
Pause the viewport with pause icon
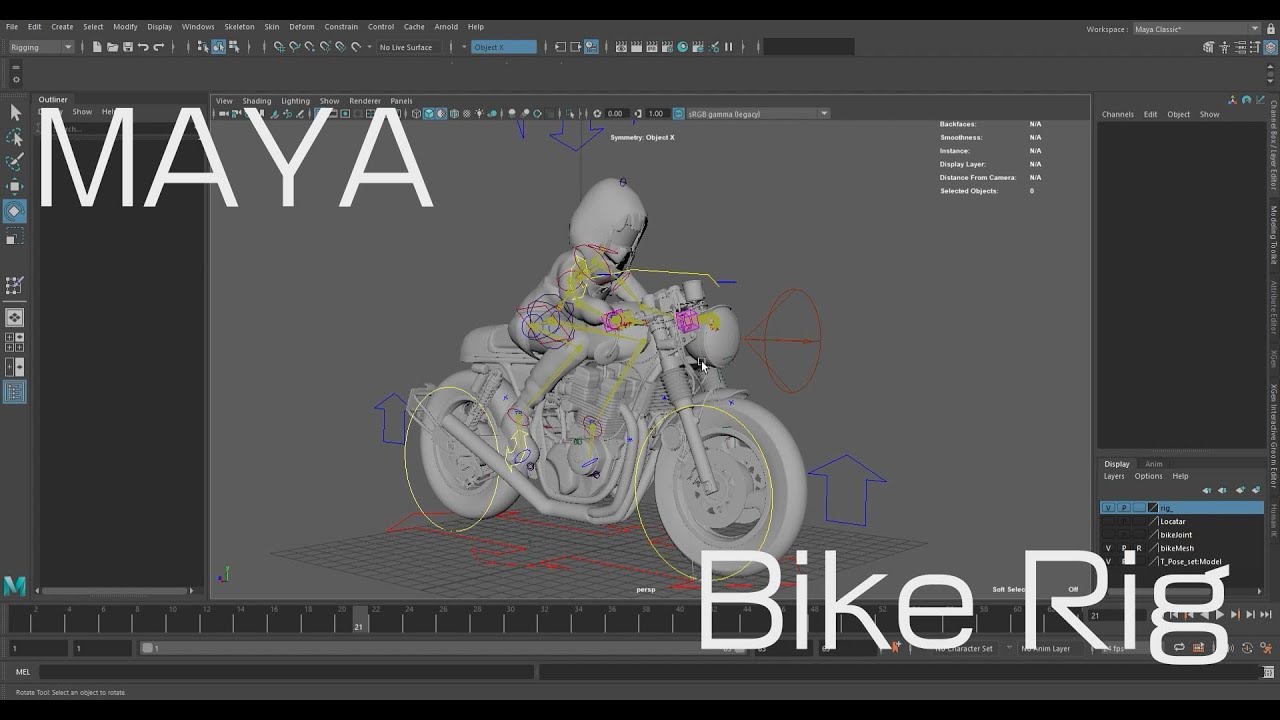[728, 47]
